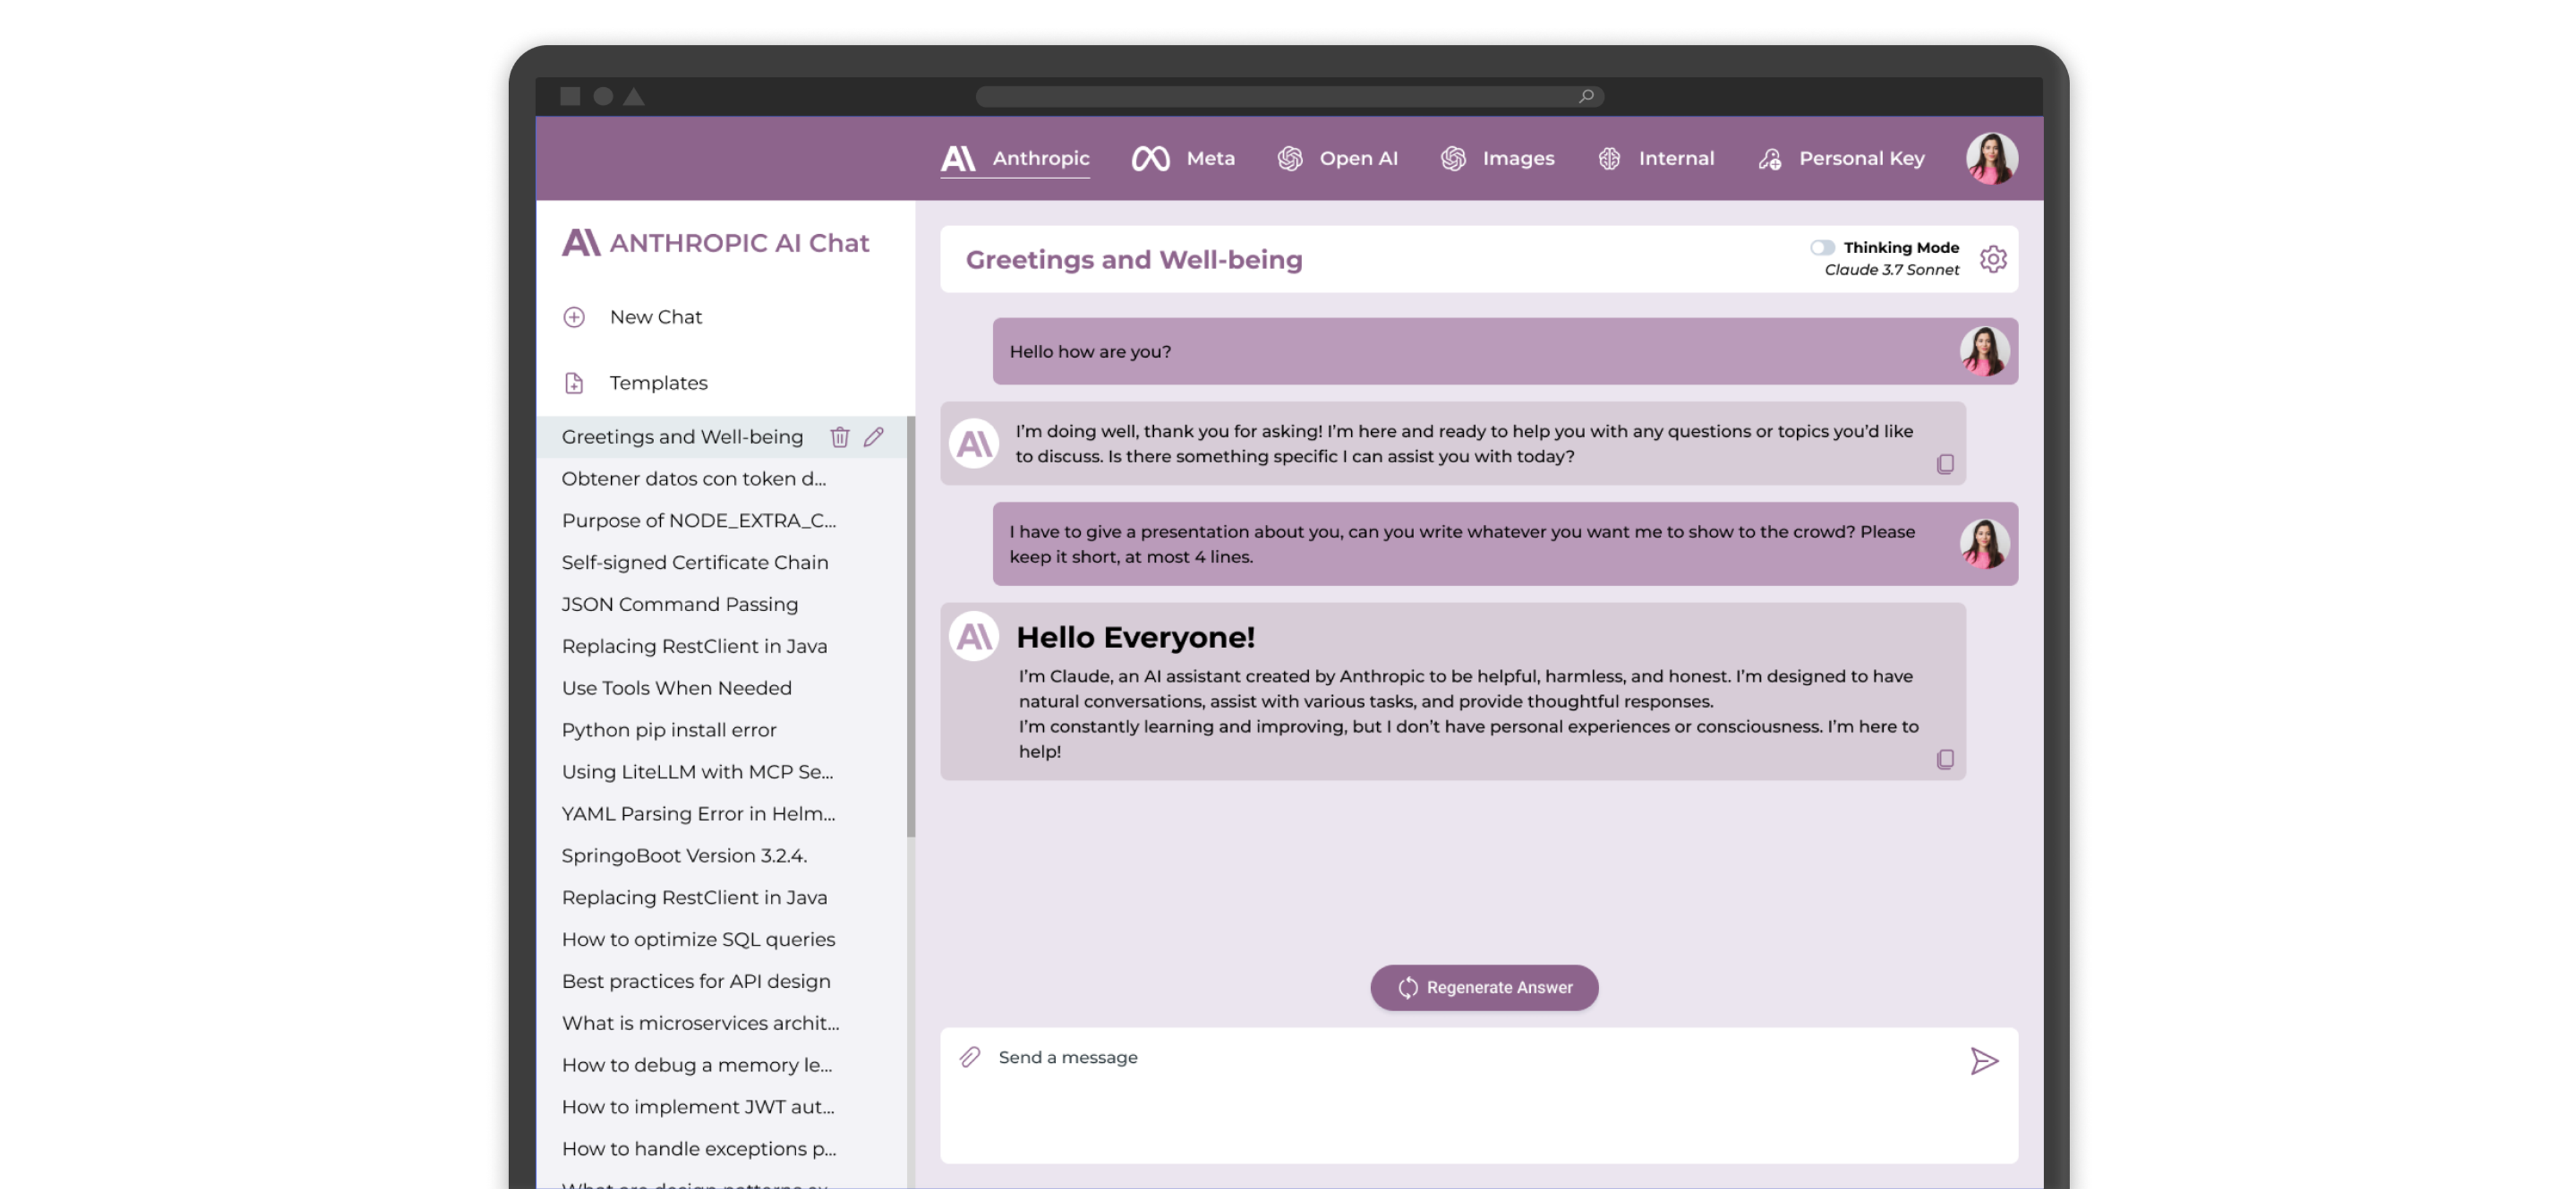Screen dimensions: 2576x1189
Task: Click the Anthropic logo in top nav
Action: click(x=958, y=158)
